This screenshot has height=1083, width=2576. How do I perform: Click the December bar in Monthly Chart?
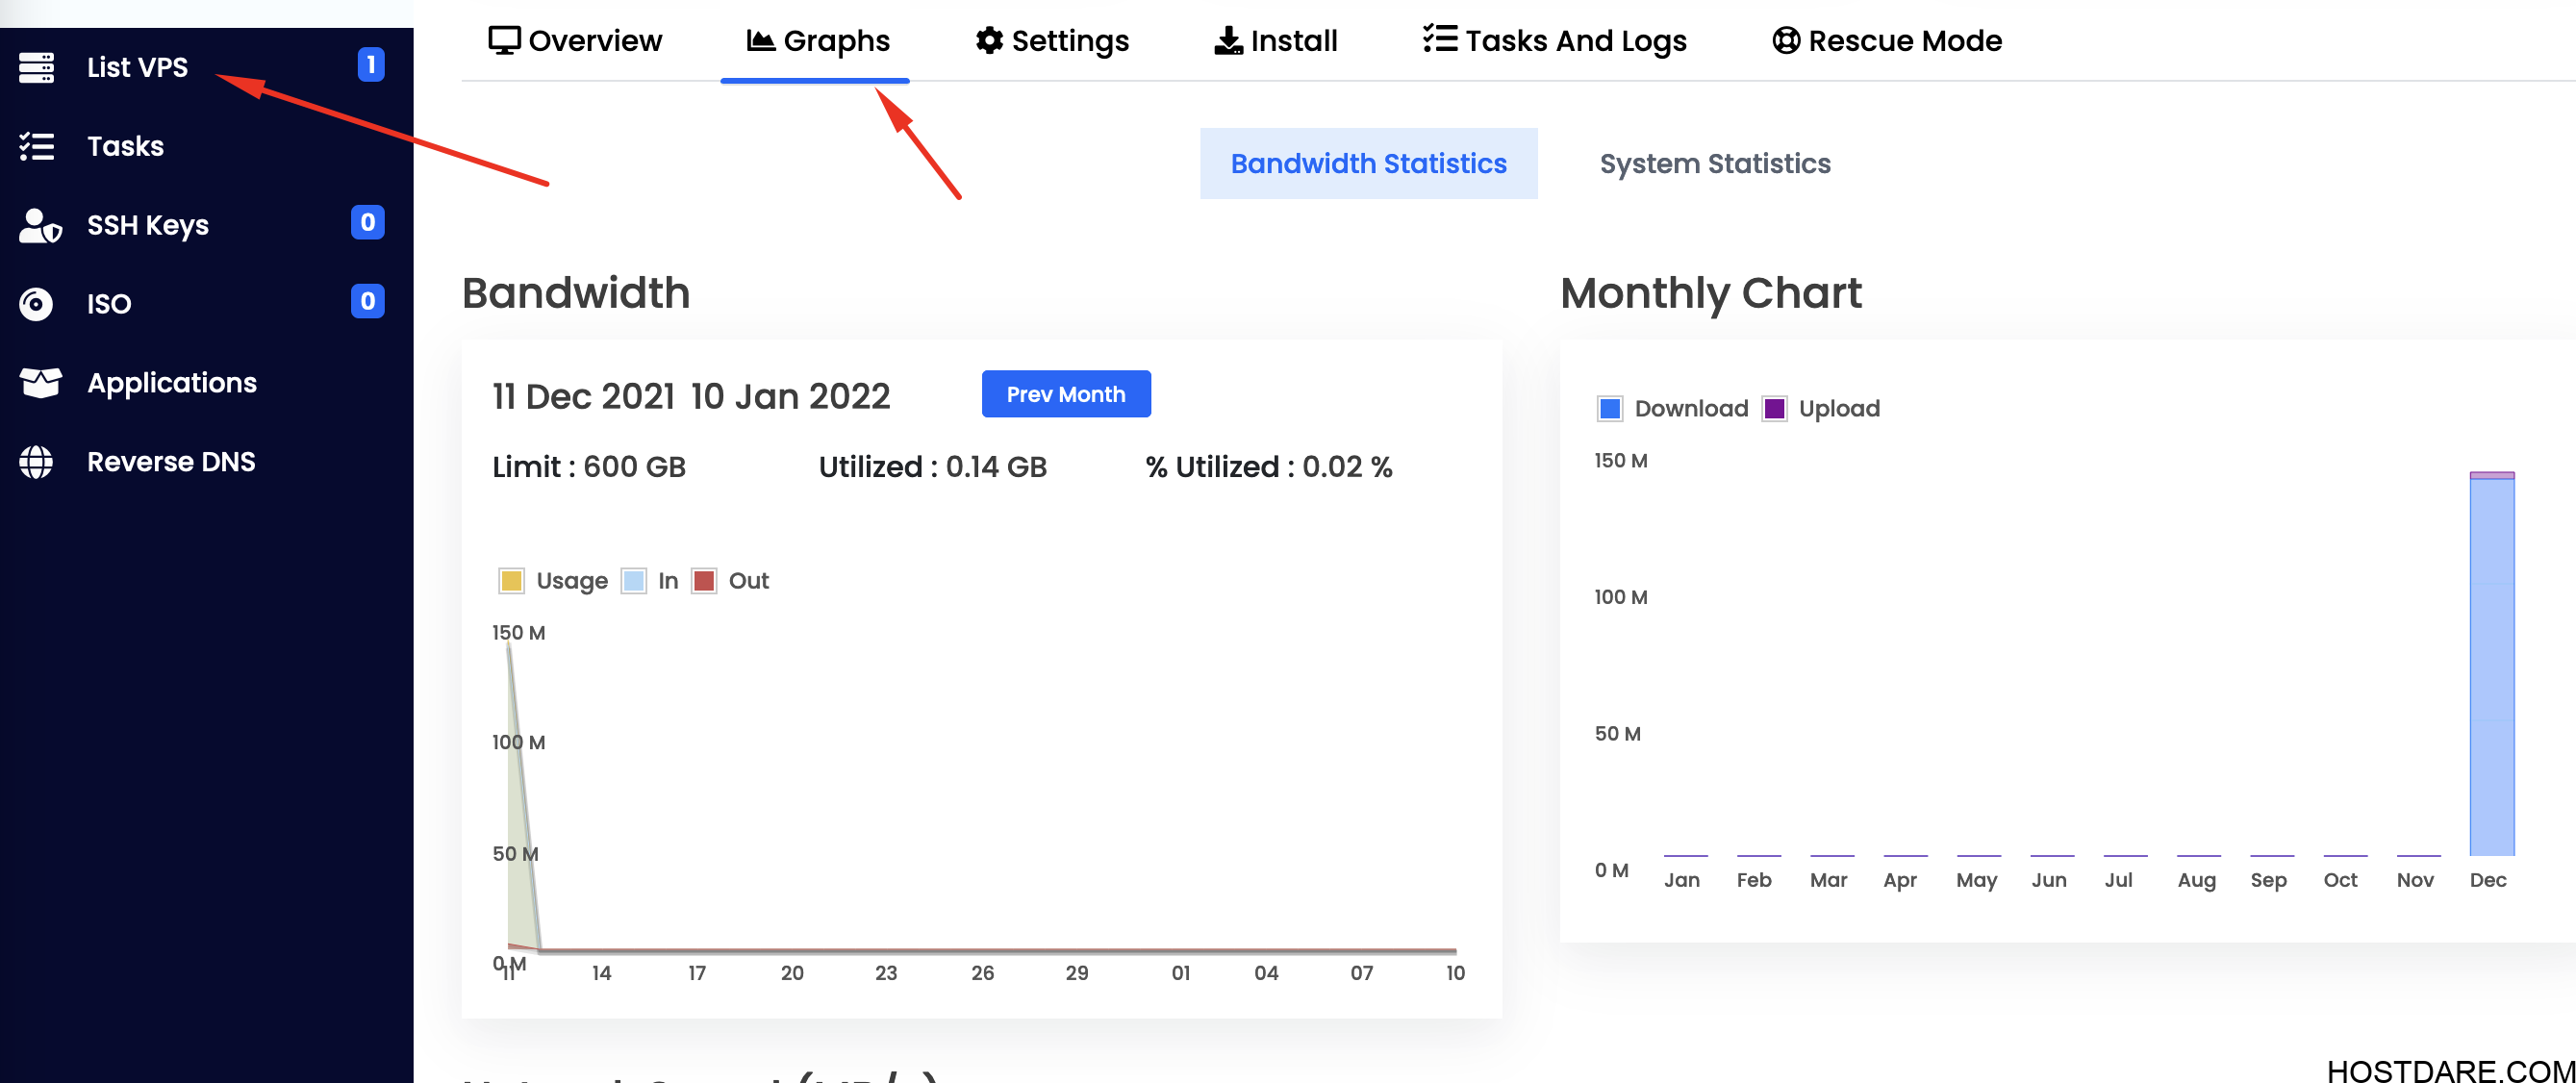[2492, 664]
